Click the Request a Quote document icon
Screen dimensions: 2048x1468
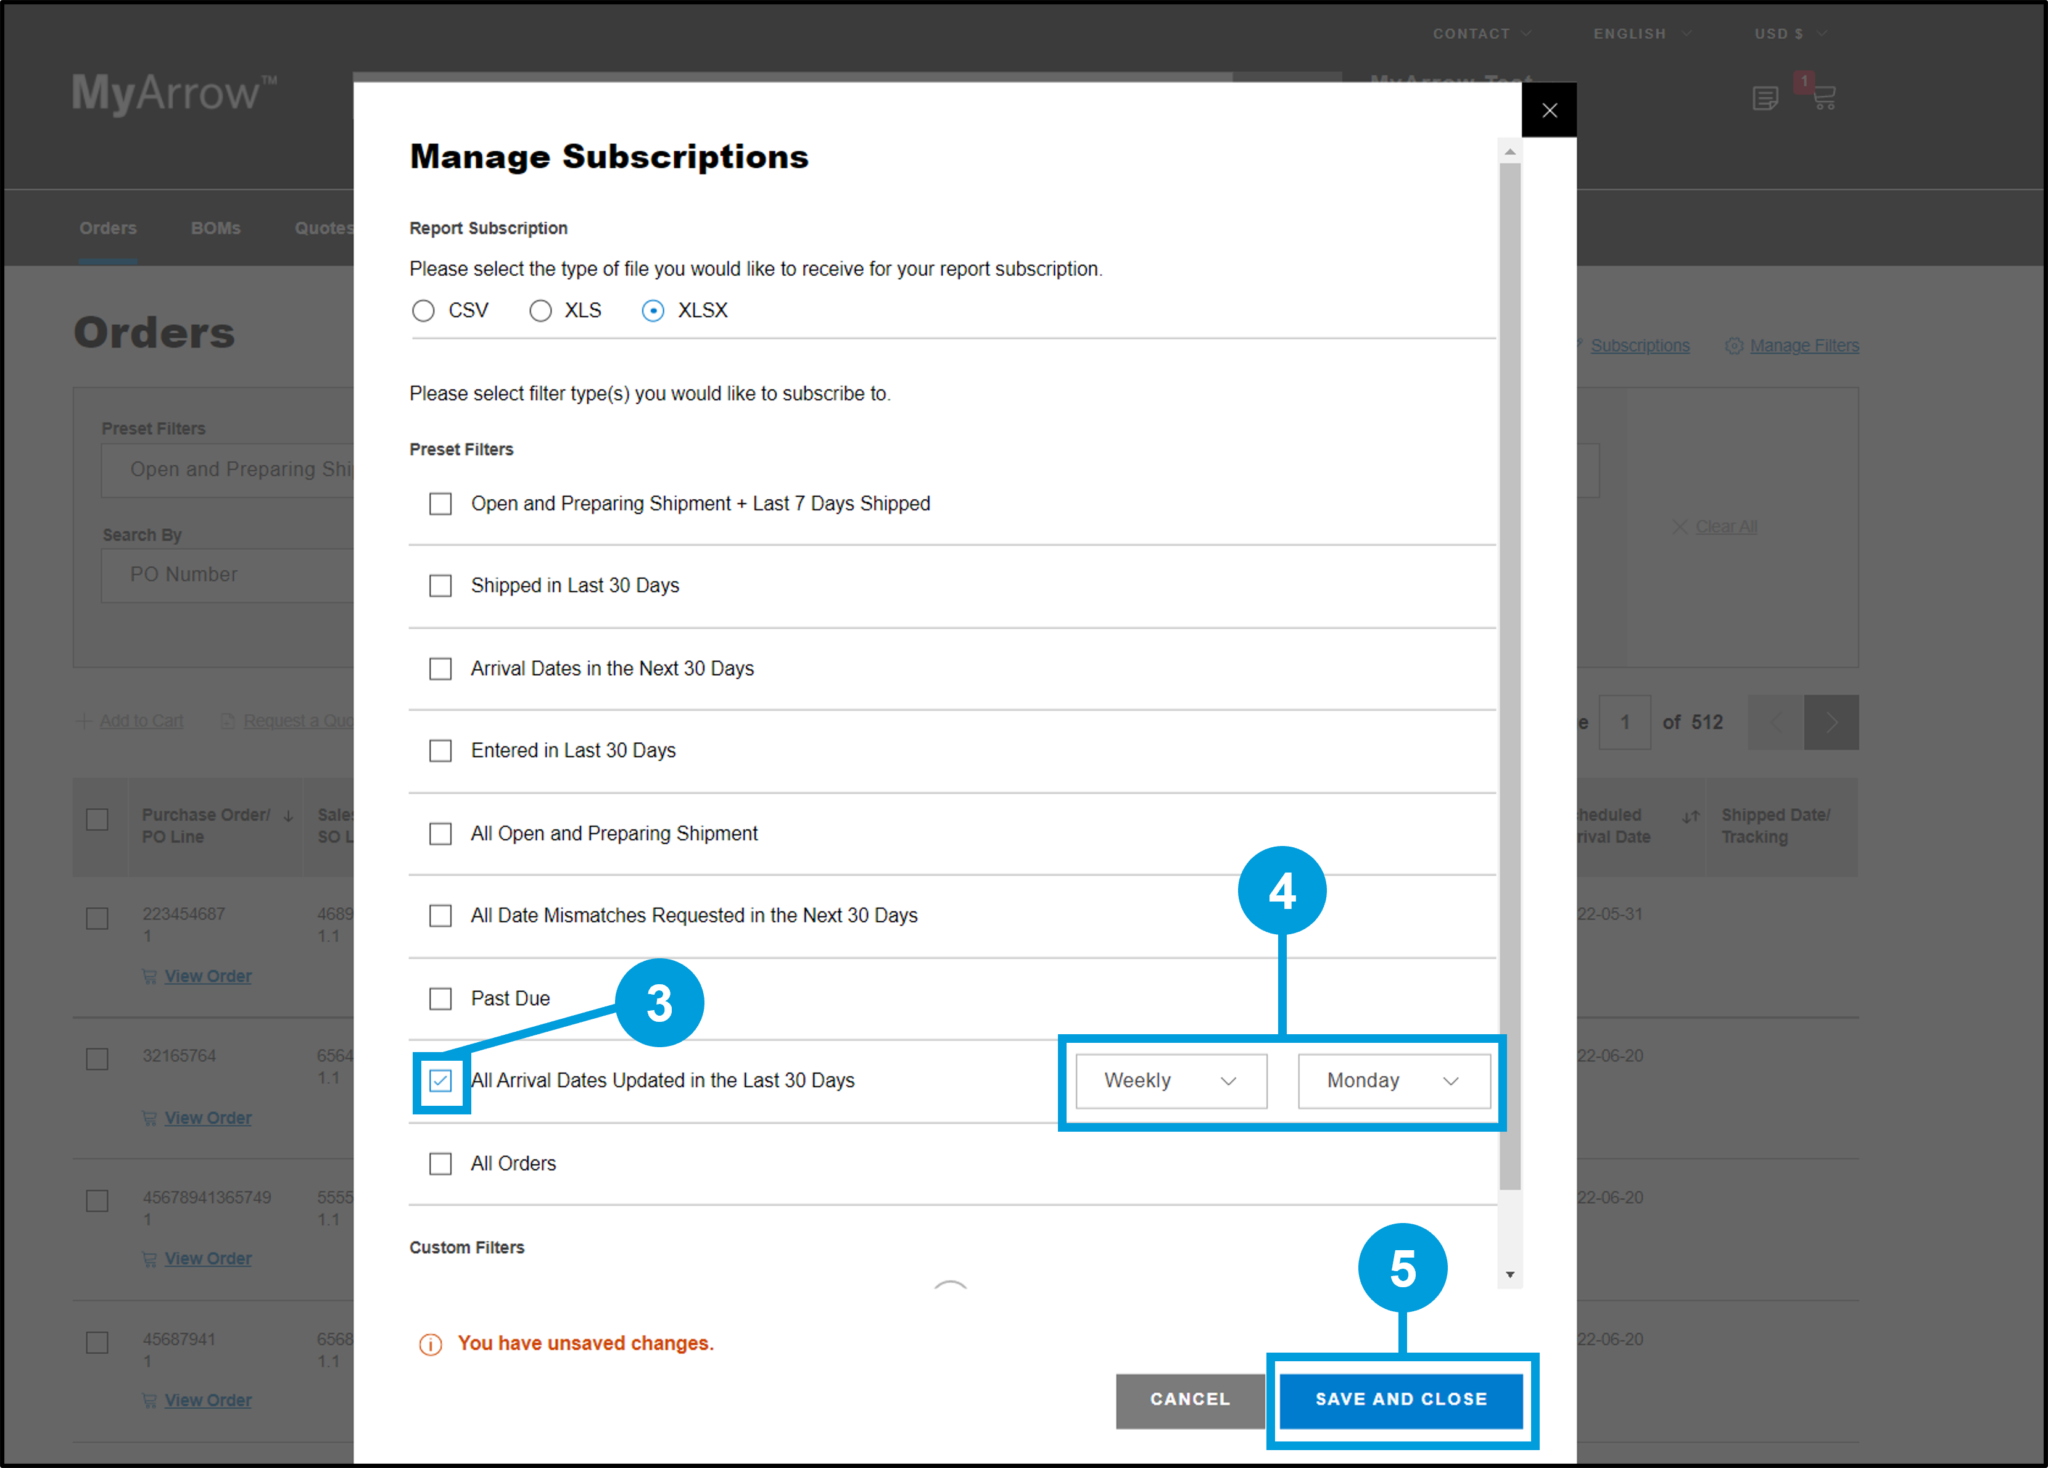[228, 720]
